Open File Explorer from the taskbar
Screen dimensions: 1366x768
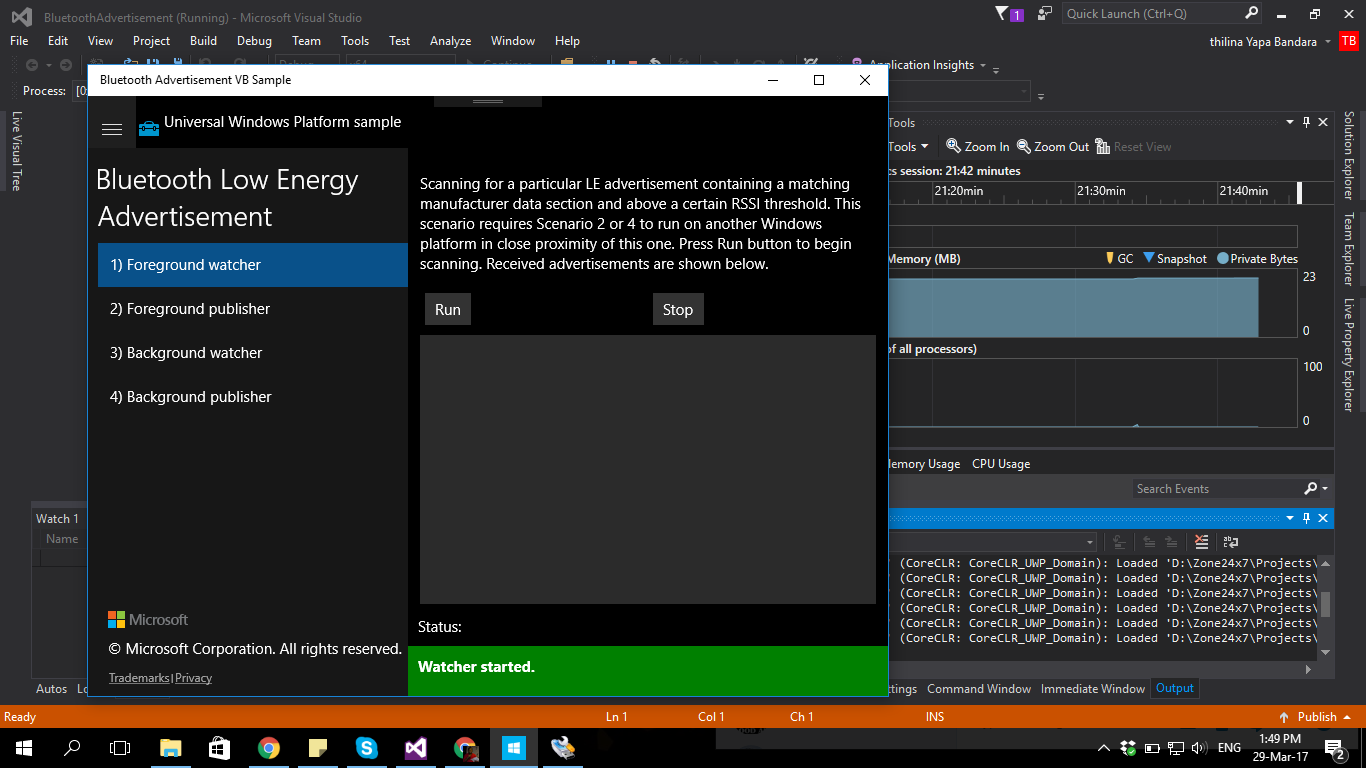coord(171,747)
